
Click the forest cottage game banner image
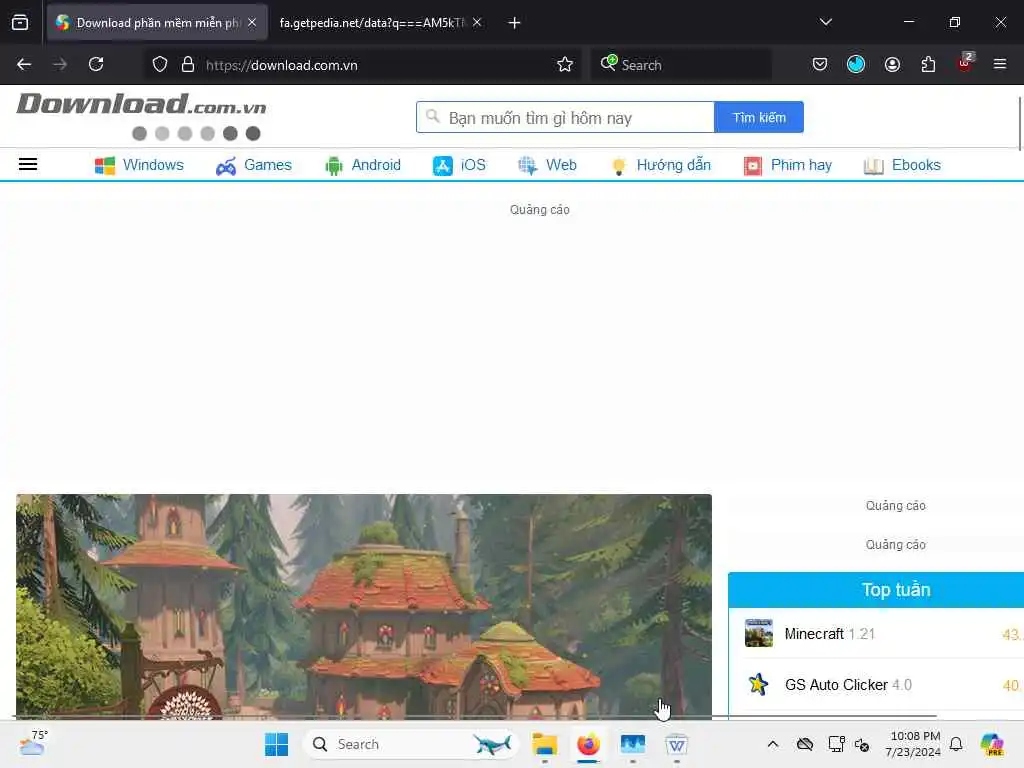coord(364,607)
